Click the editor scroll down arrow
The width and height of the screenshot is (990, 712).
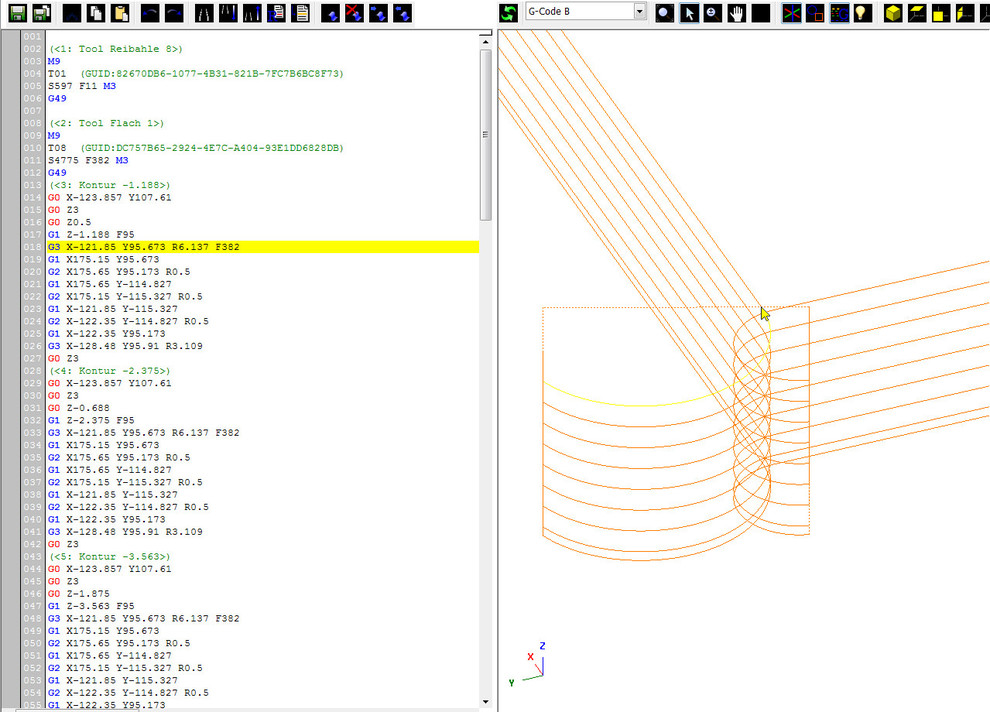486,701
